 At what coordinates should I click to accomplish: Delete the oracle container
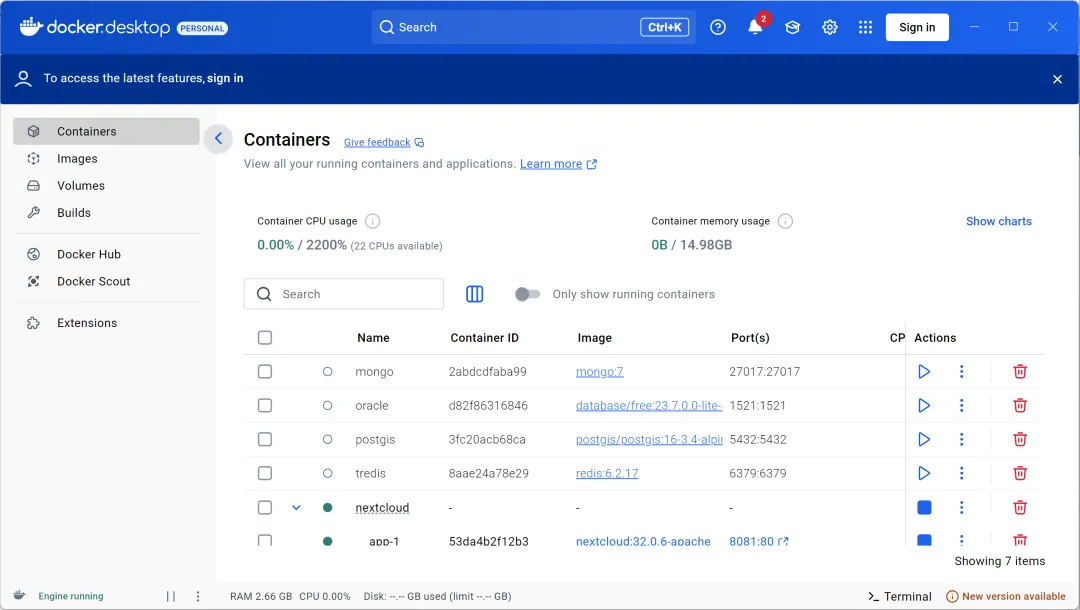coord(1020,406)
